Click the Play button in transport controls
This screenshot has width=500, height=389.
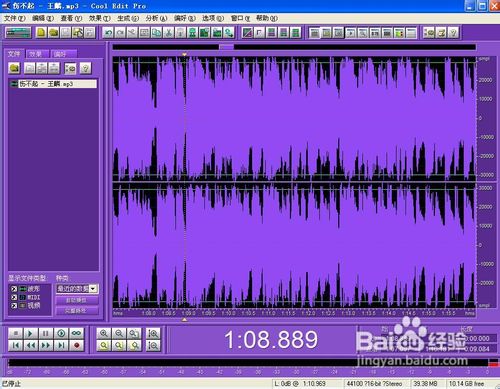[31, 333]
